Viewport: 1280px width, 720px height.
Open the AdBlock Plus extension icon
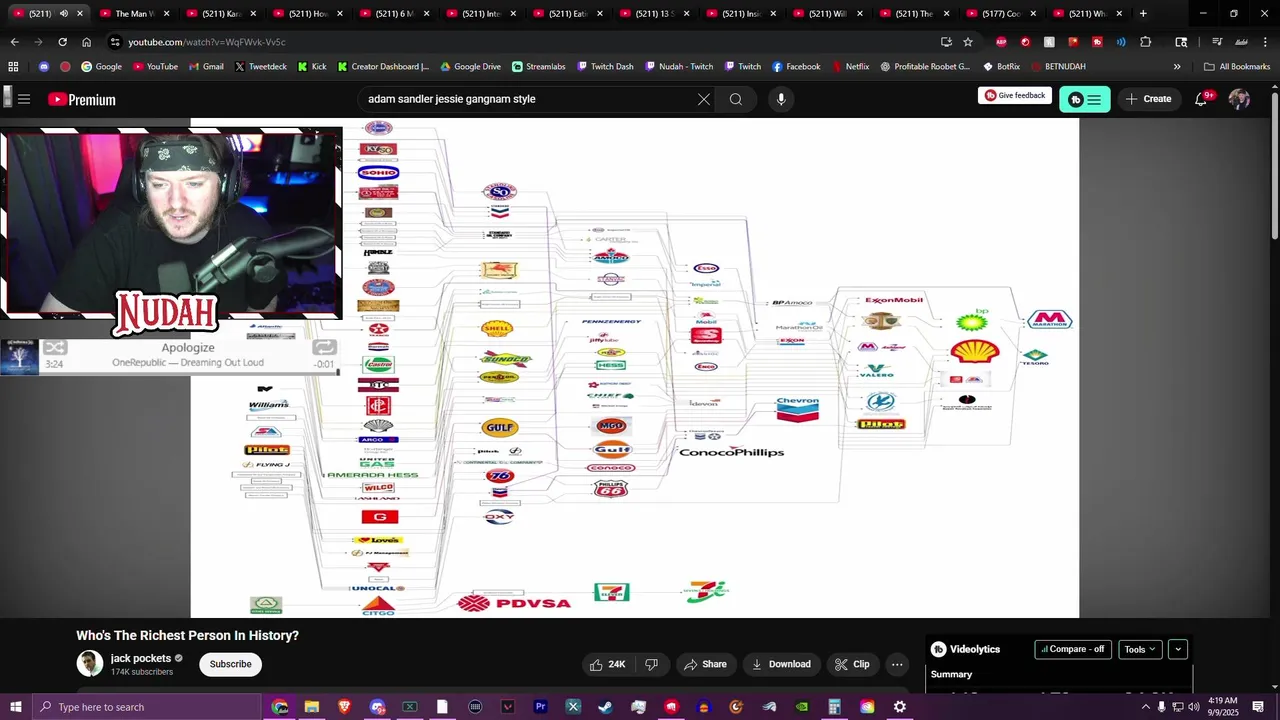point(1001,42)
